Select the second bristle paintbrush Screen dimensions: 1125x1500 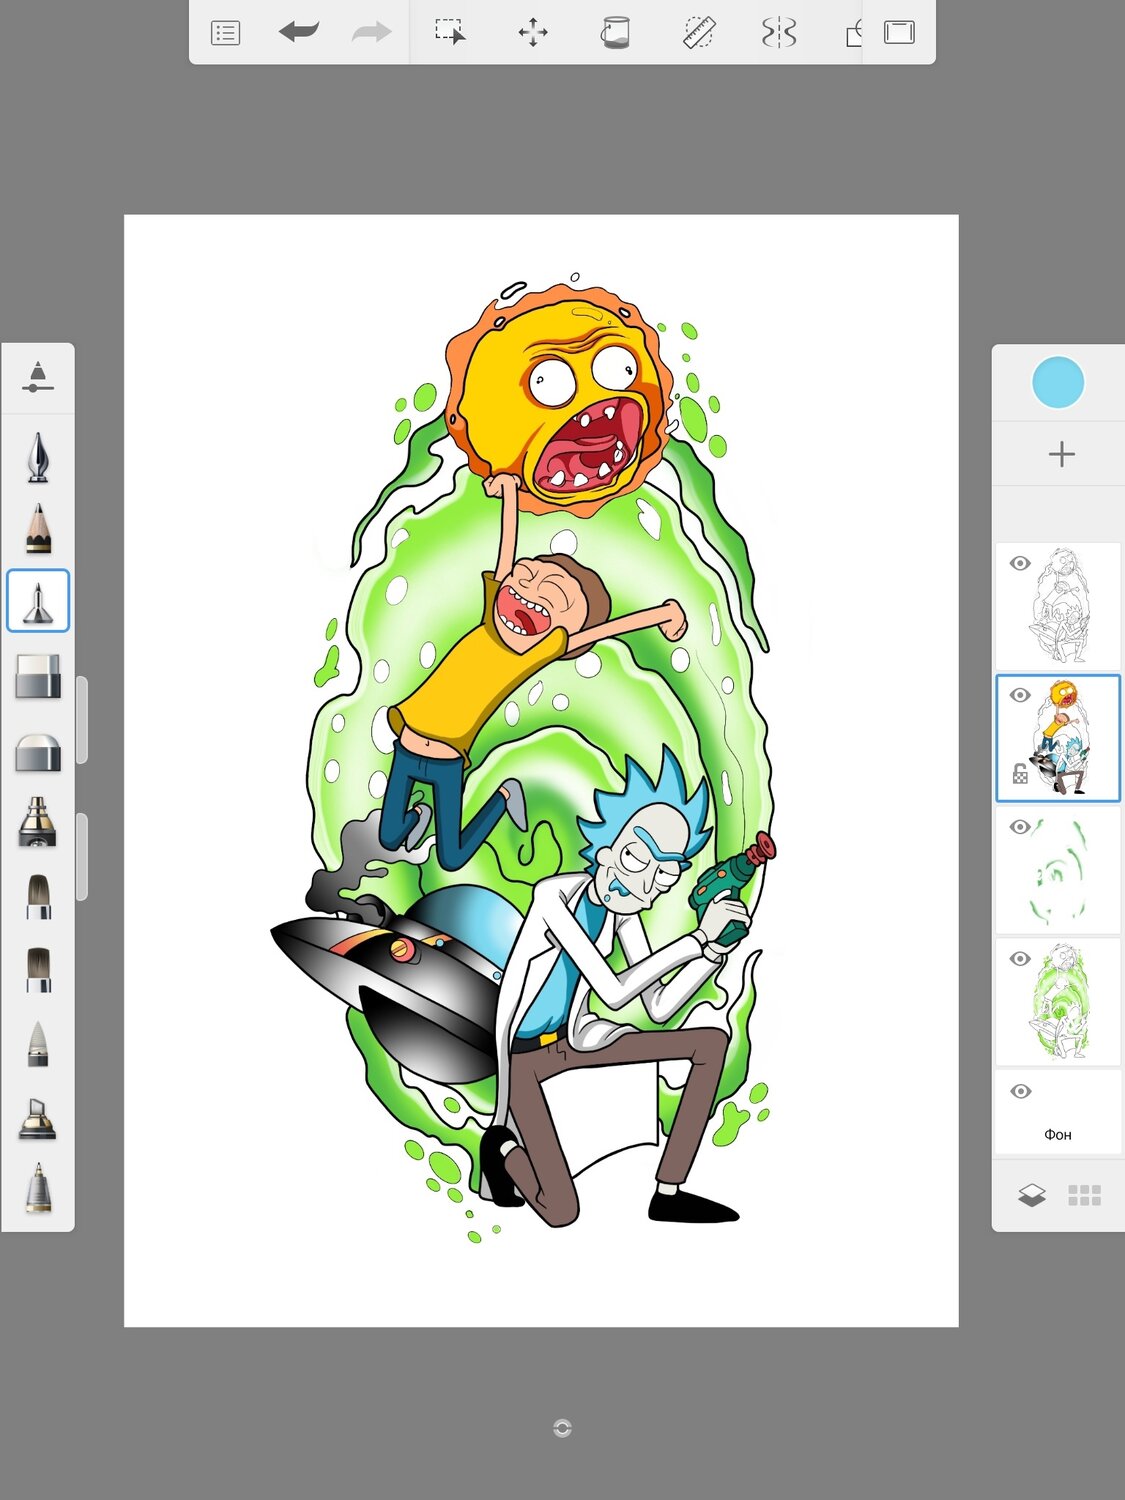pyautogui.click(x=38, y=969)
